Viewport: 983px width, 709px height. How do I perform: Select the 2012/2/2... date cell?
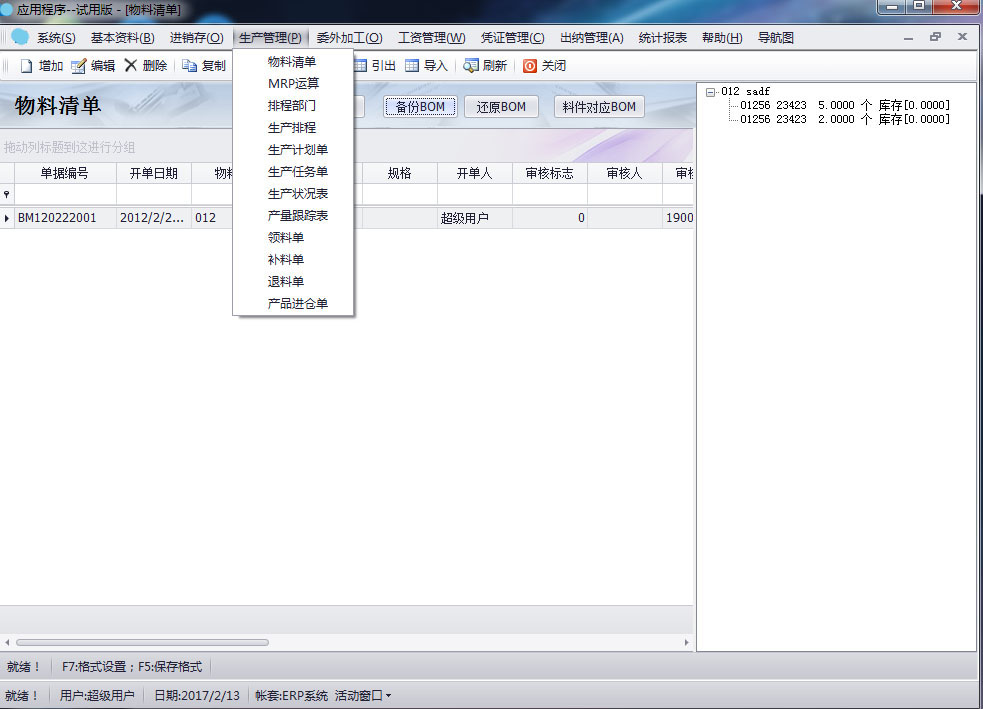point(154,218)
